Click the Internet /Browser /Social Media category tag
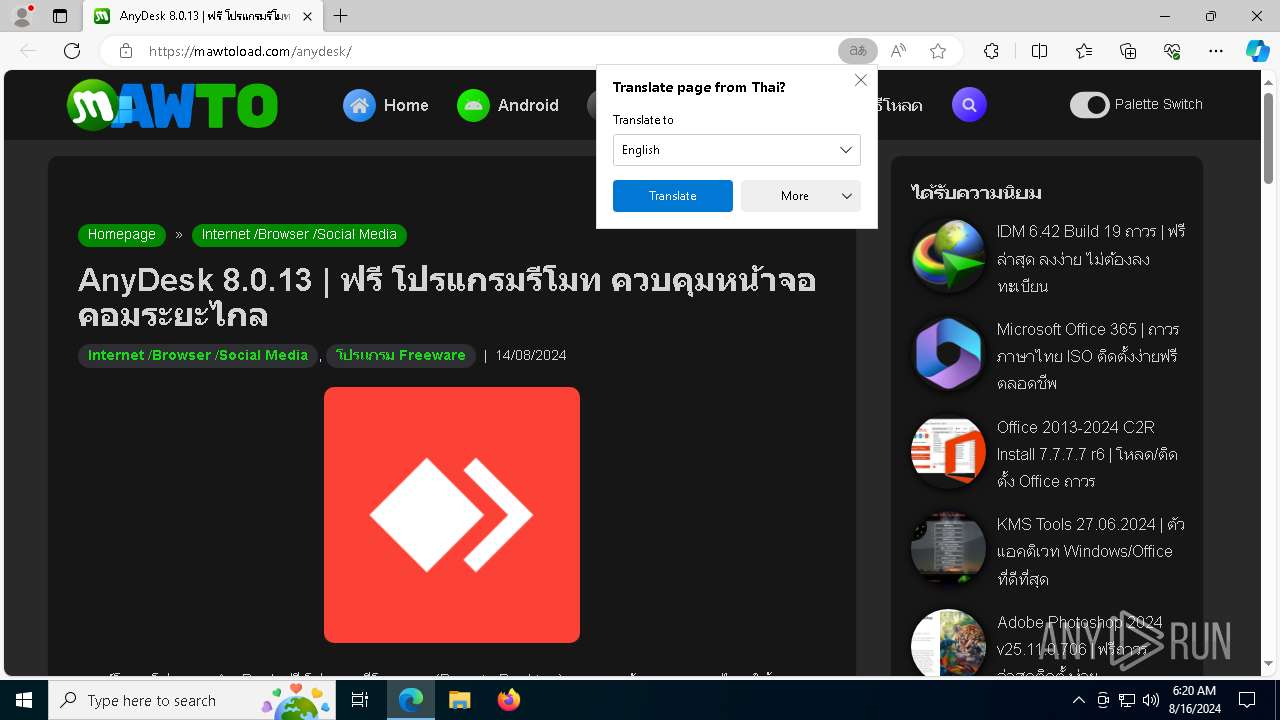Viewport: 1280px width, 720px height. [198, 356]
